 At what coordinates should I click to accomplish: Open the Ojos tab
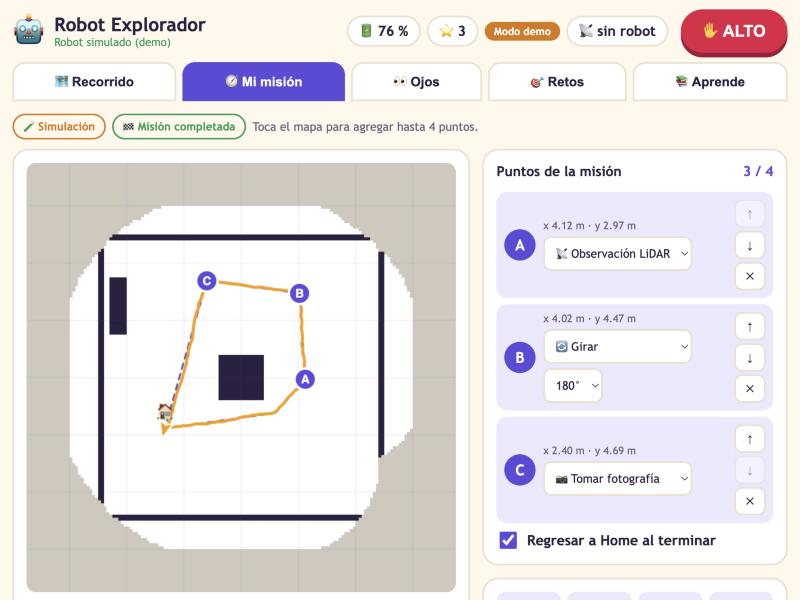point(416,82)
